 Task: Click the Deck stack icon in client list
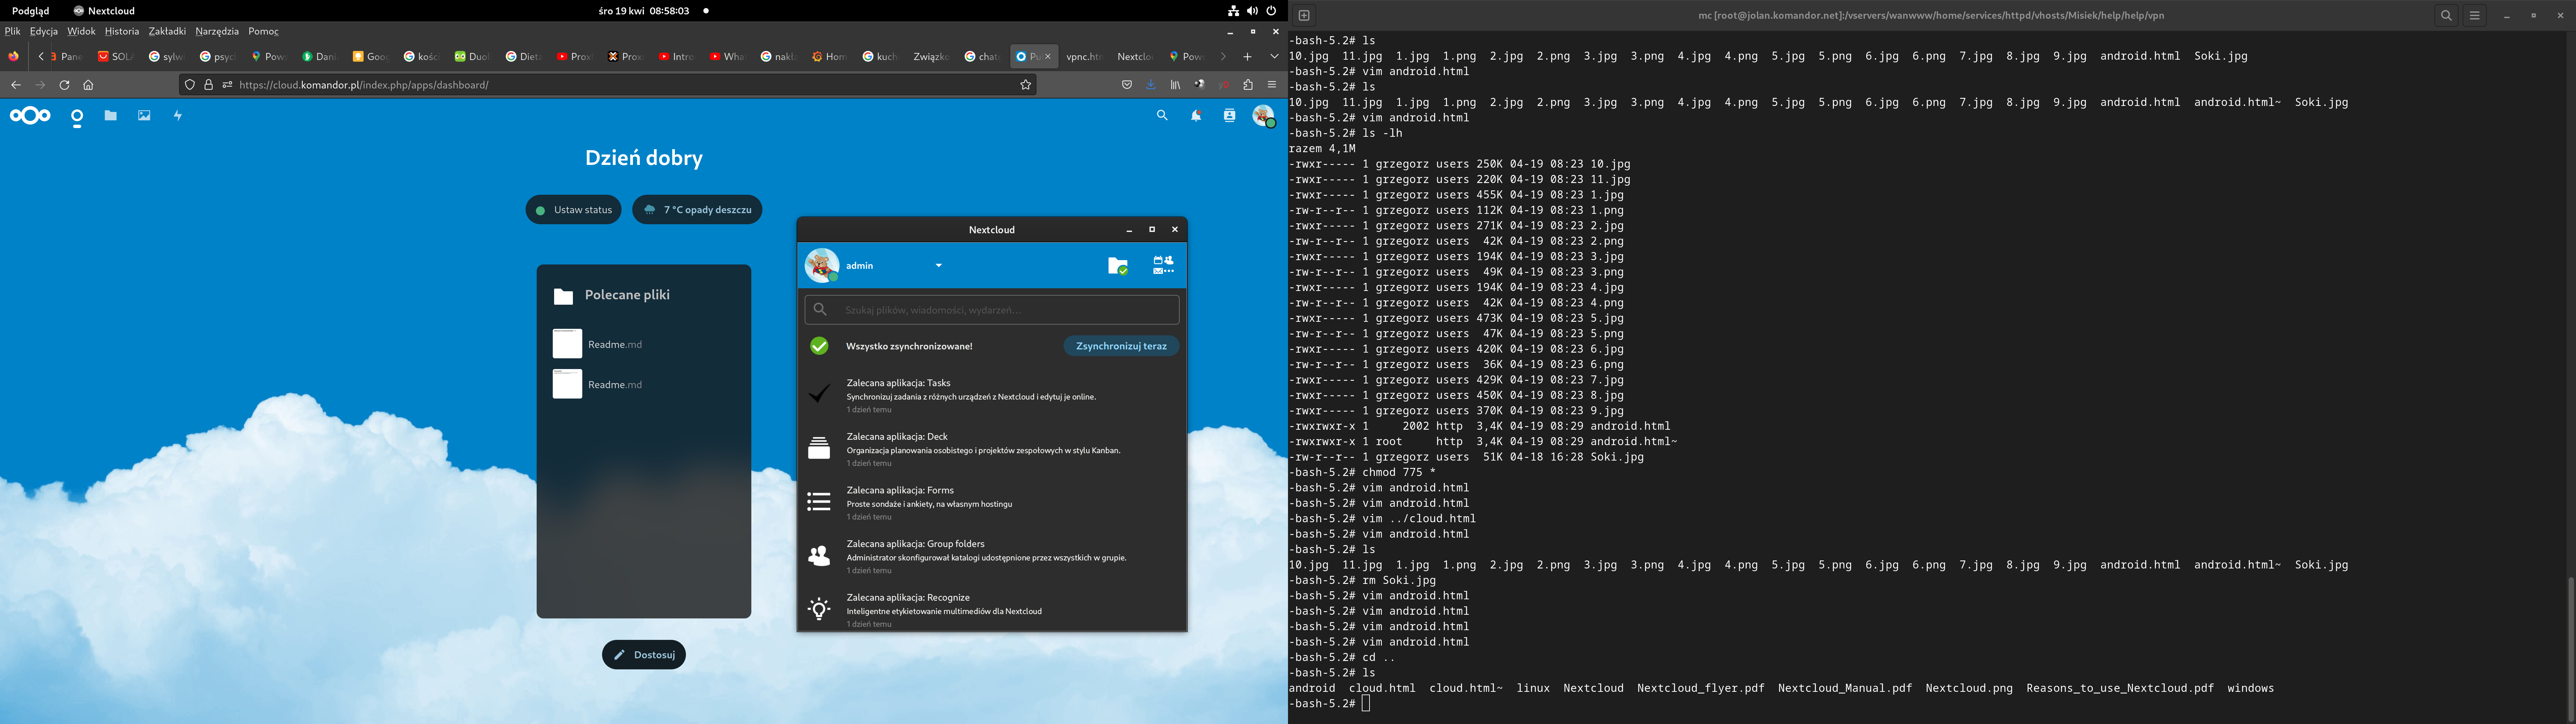819,448
